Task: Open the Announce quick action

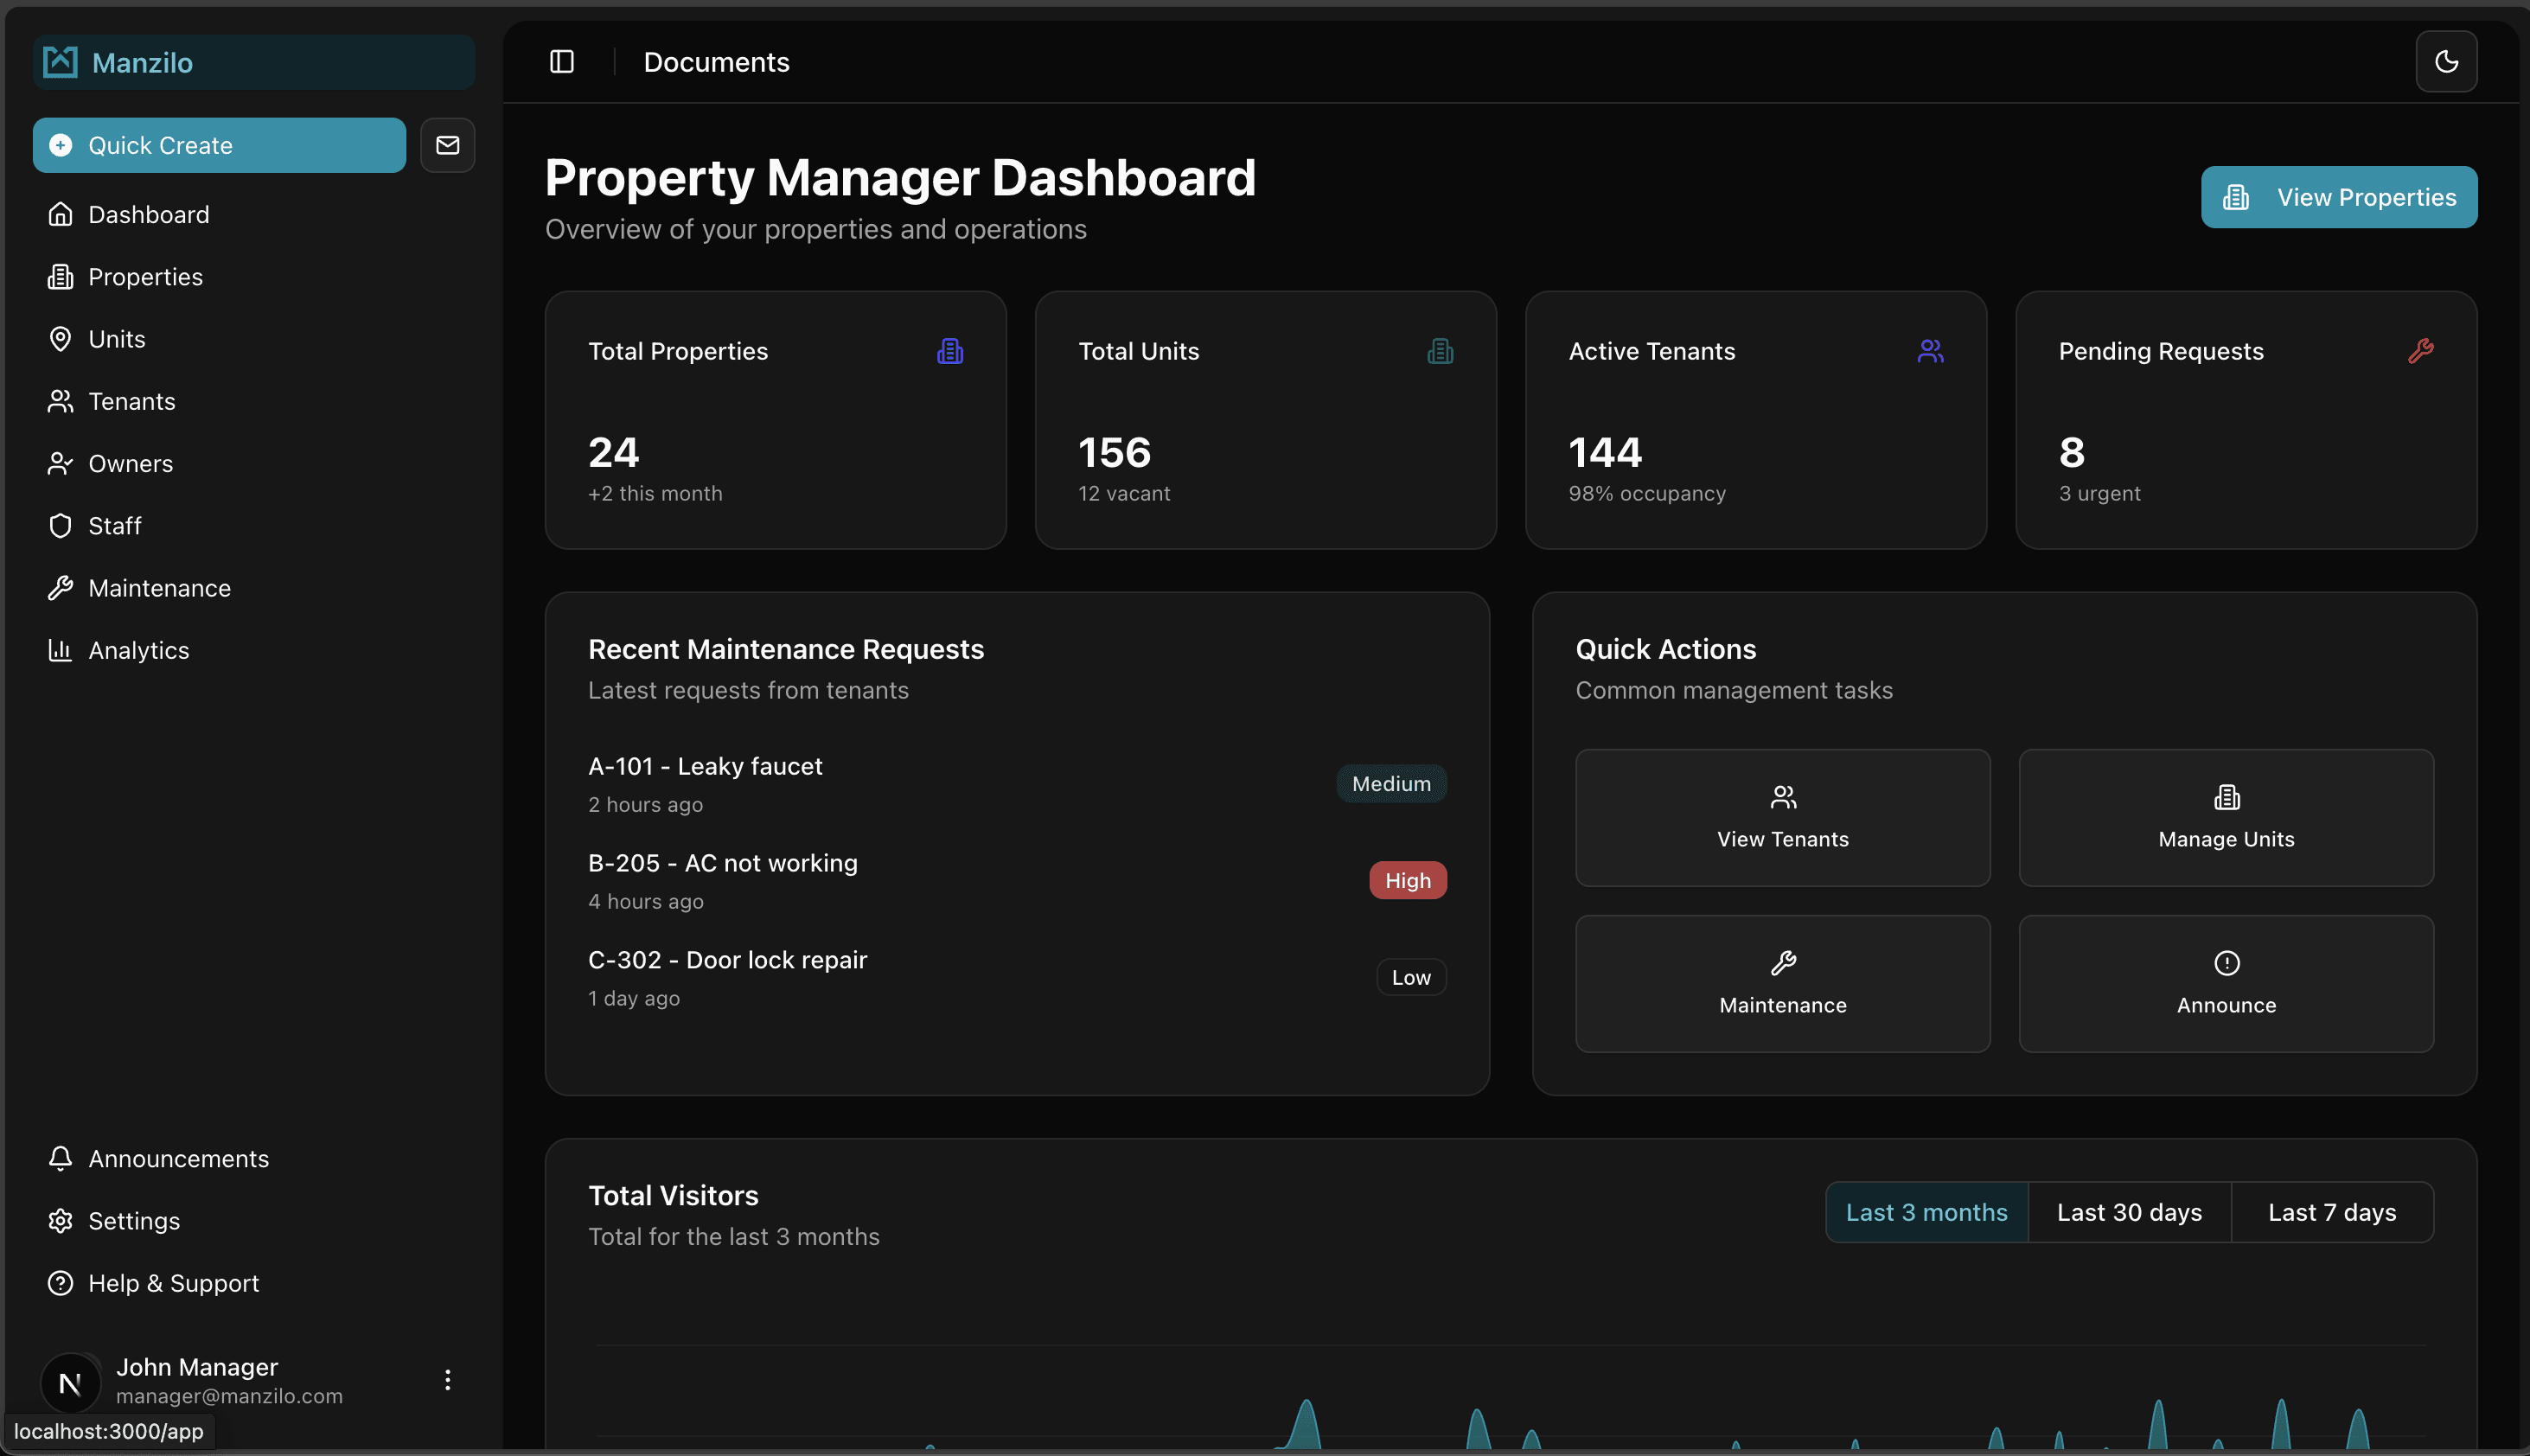Action: click(2225, 983)
